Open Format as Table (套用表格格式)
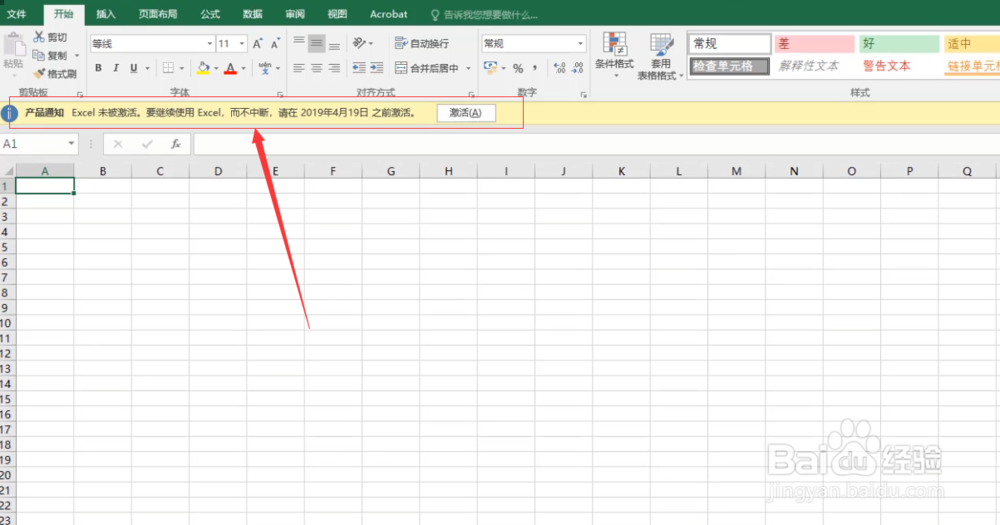This screenshot has width=1000, height=525. click(x=660, y=55)
